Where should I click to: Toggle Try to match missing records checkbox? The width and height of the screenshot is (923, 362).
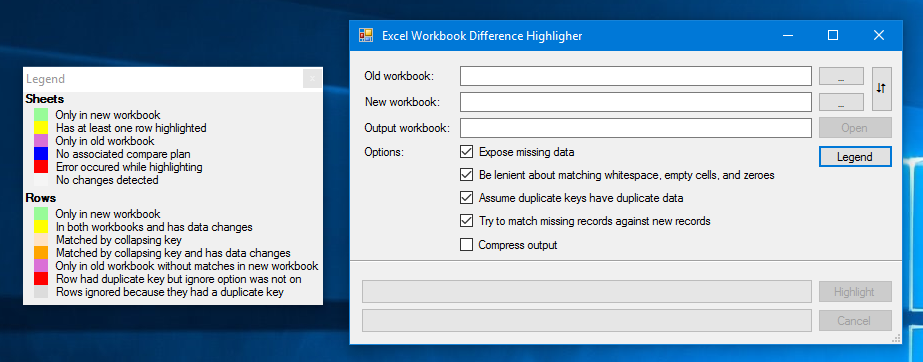pos(466,221)
